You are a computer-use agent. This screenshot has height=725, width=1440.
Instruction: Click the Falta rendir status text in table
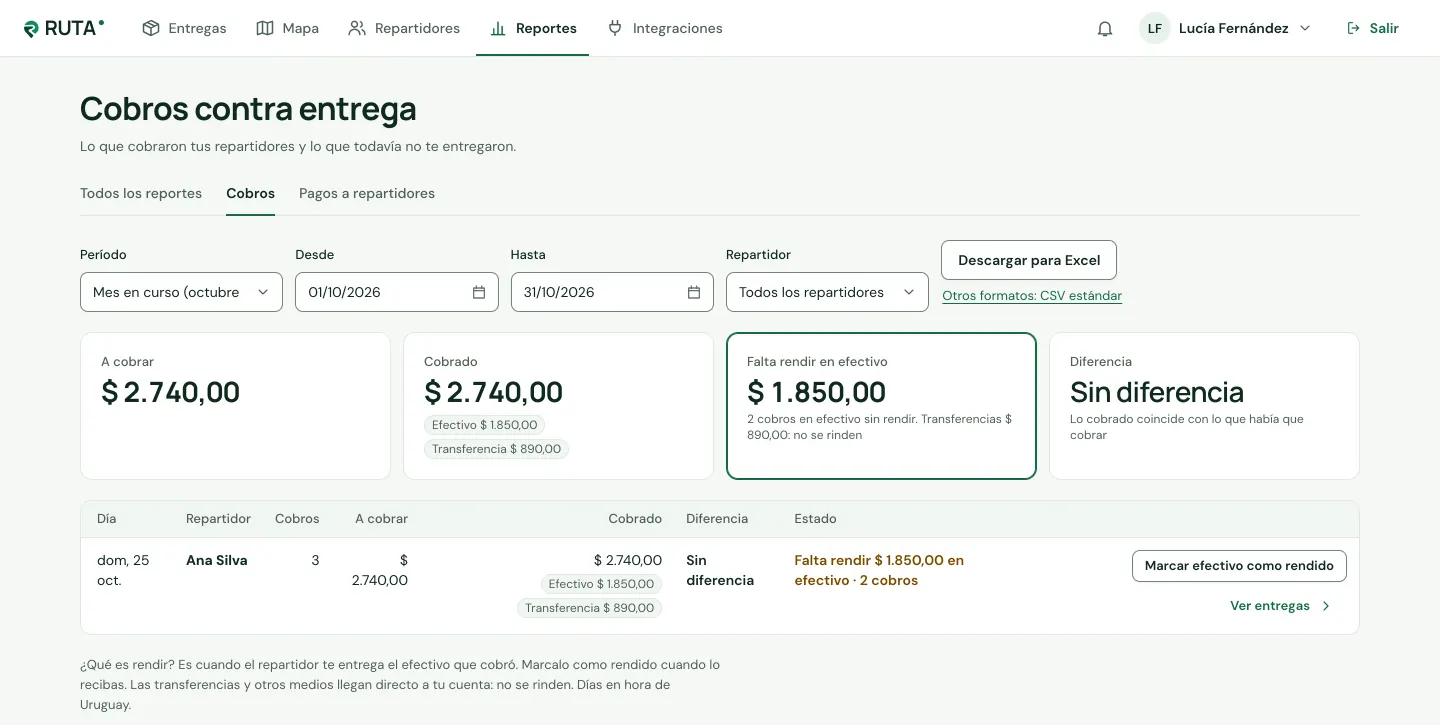pos(879,570)
